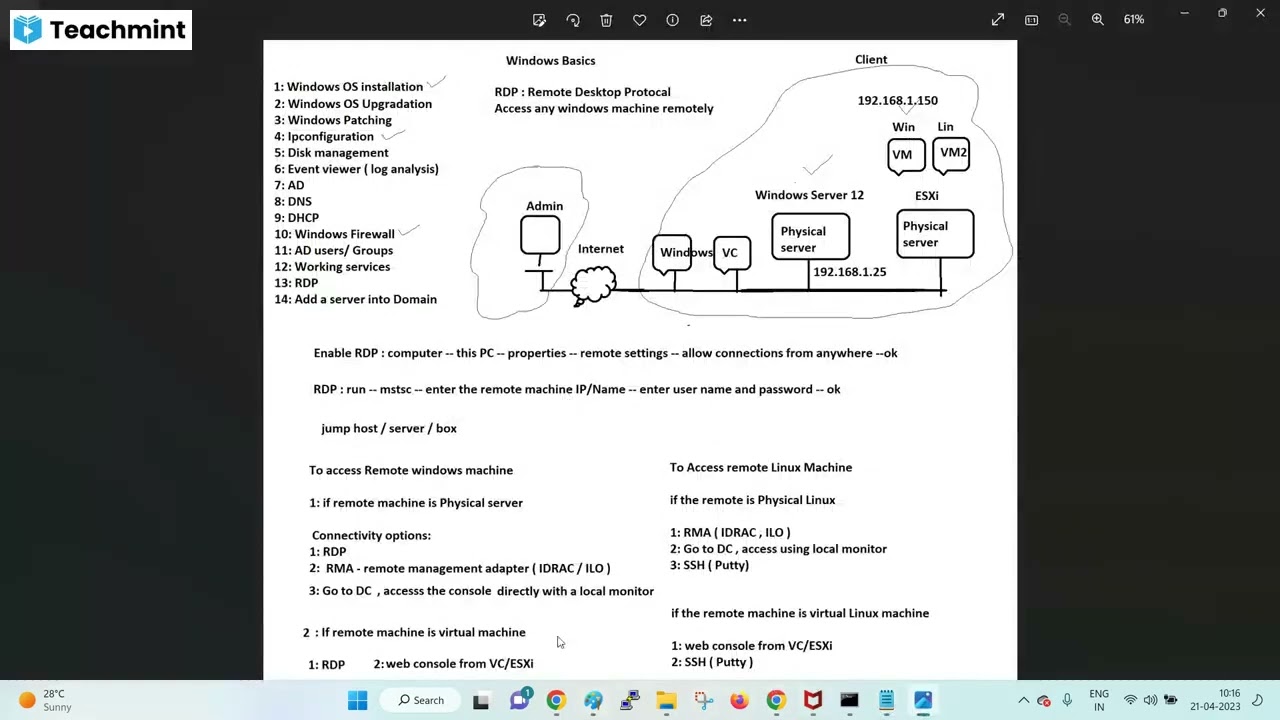Viewport: 1280px width, 720px height.
Task: Add image to favorites with heart icon
Action: tap(639, 20)
